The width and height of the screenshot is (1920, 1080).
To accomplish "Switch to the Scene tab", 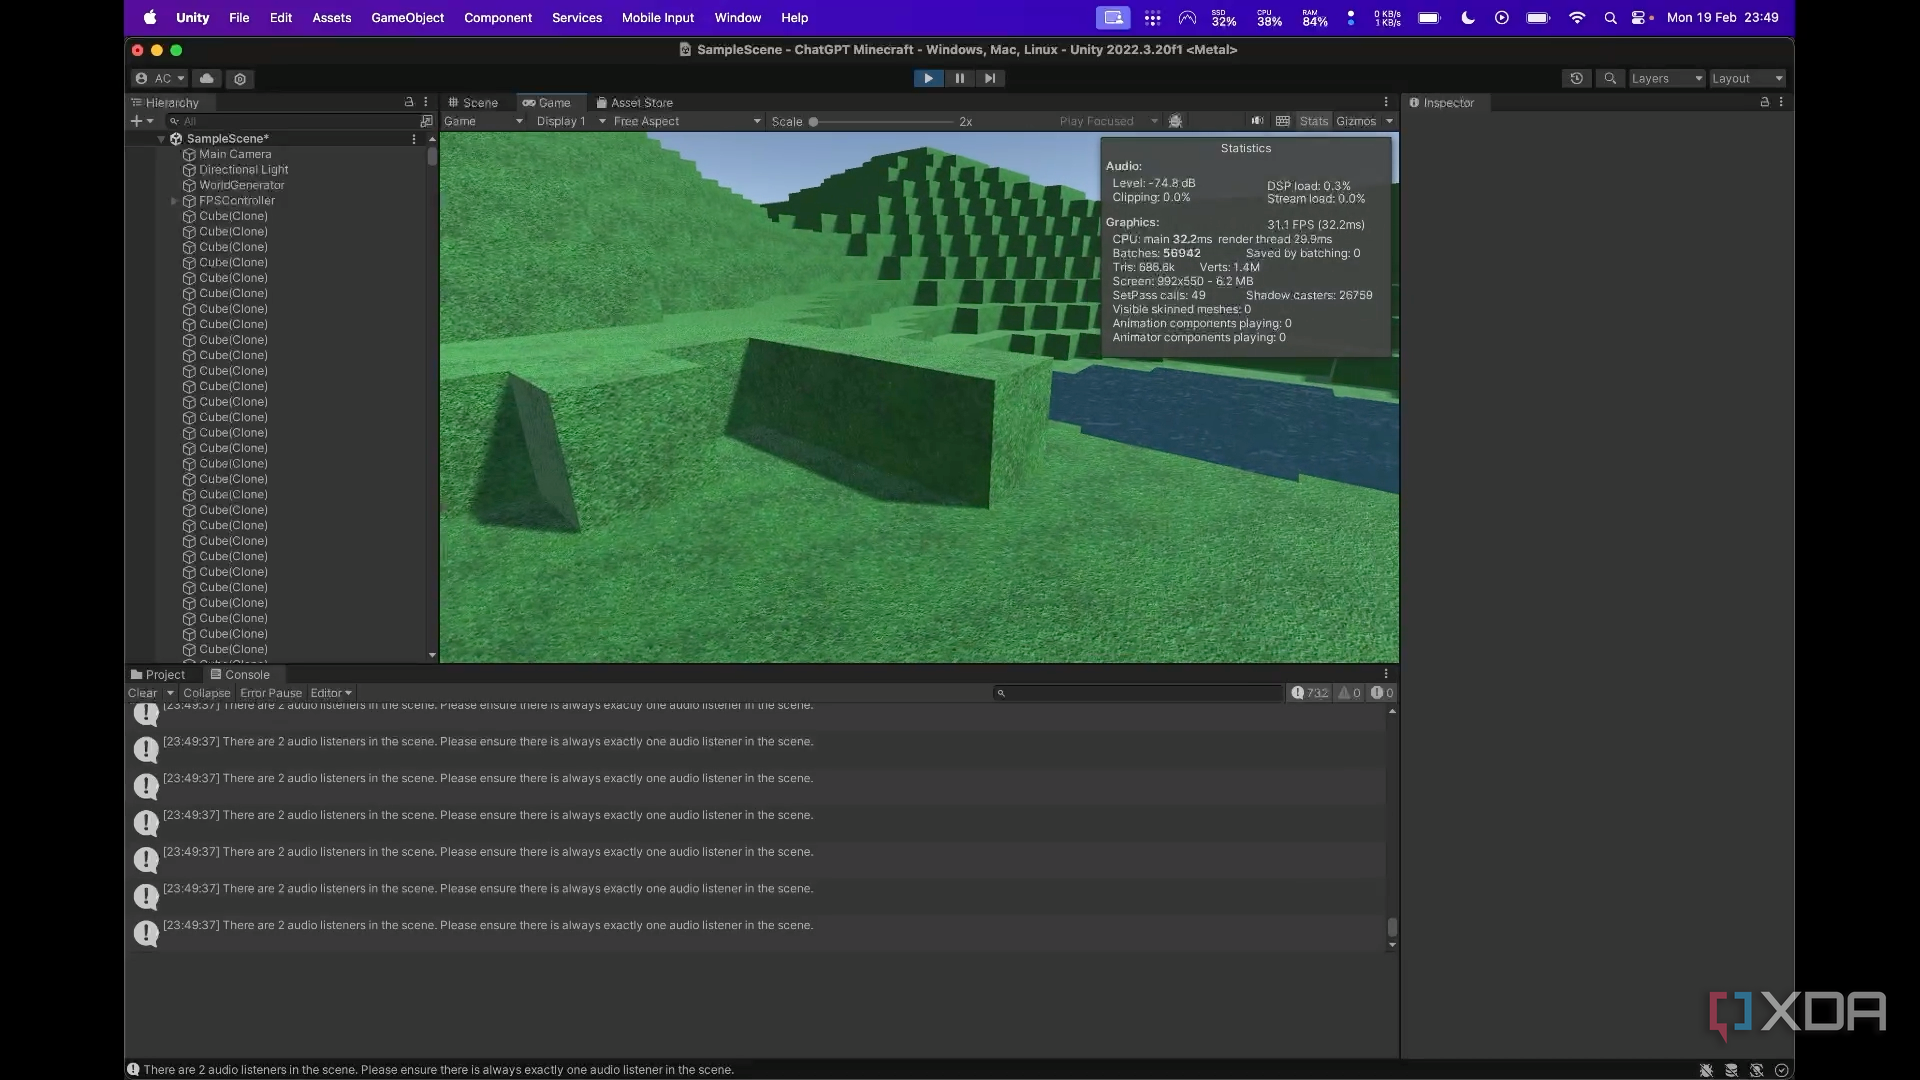I will pyautogui.click(x=473, y=103).
